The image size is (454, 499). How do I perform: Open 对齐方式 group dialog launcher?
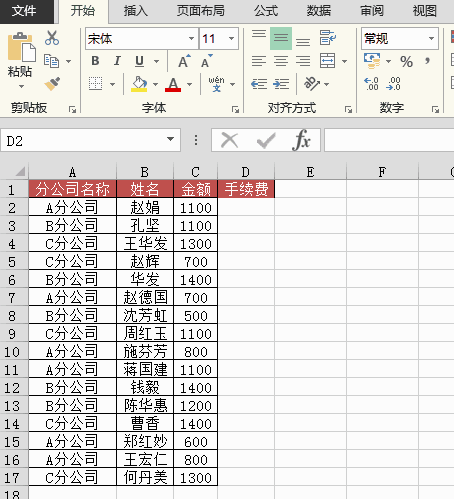pos(348,109)
